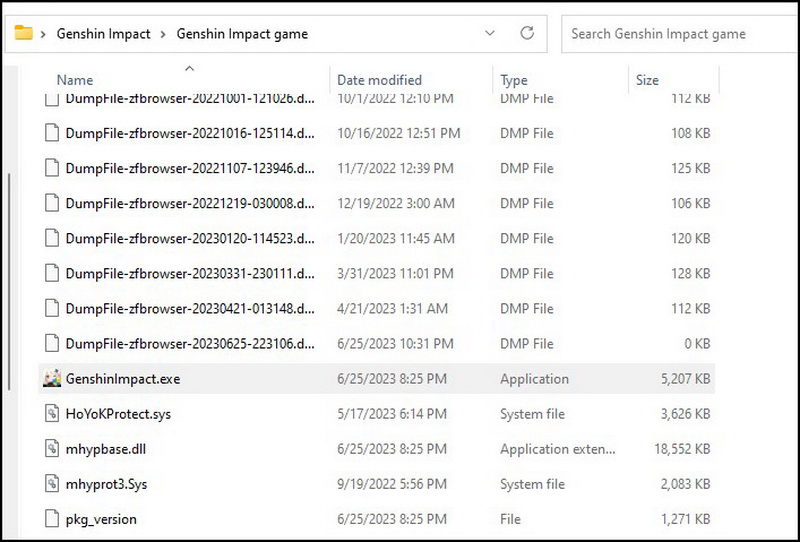The height and width of the screenshot is (542, 800).
Task: Sort by Size column header
Action: pos(647,80)
